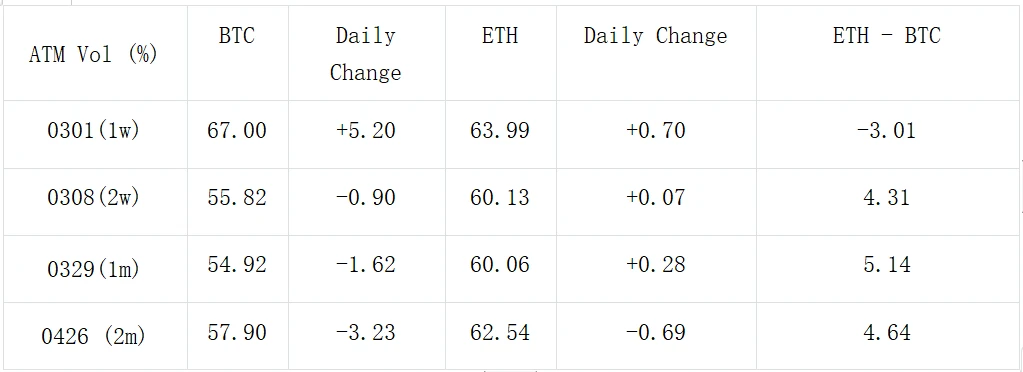Image resolution: width=1023 pixels, height=372 pixels.
Task: Click the -3.23 daily change cell
Action: point(366,333)
